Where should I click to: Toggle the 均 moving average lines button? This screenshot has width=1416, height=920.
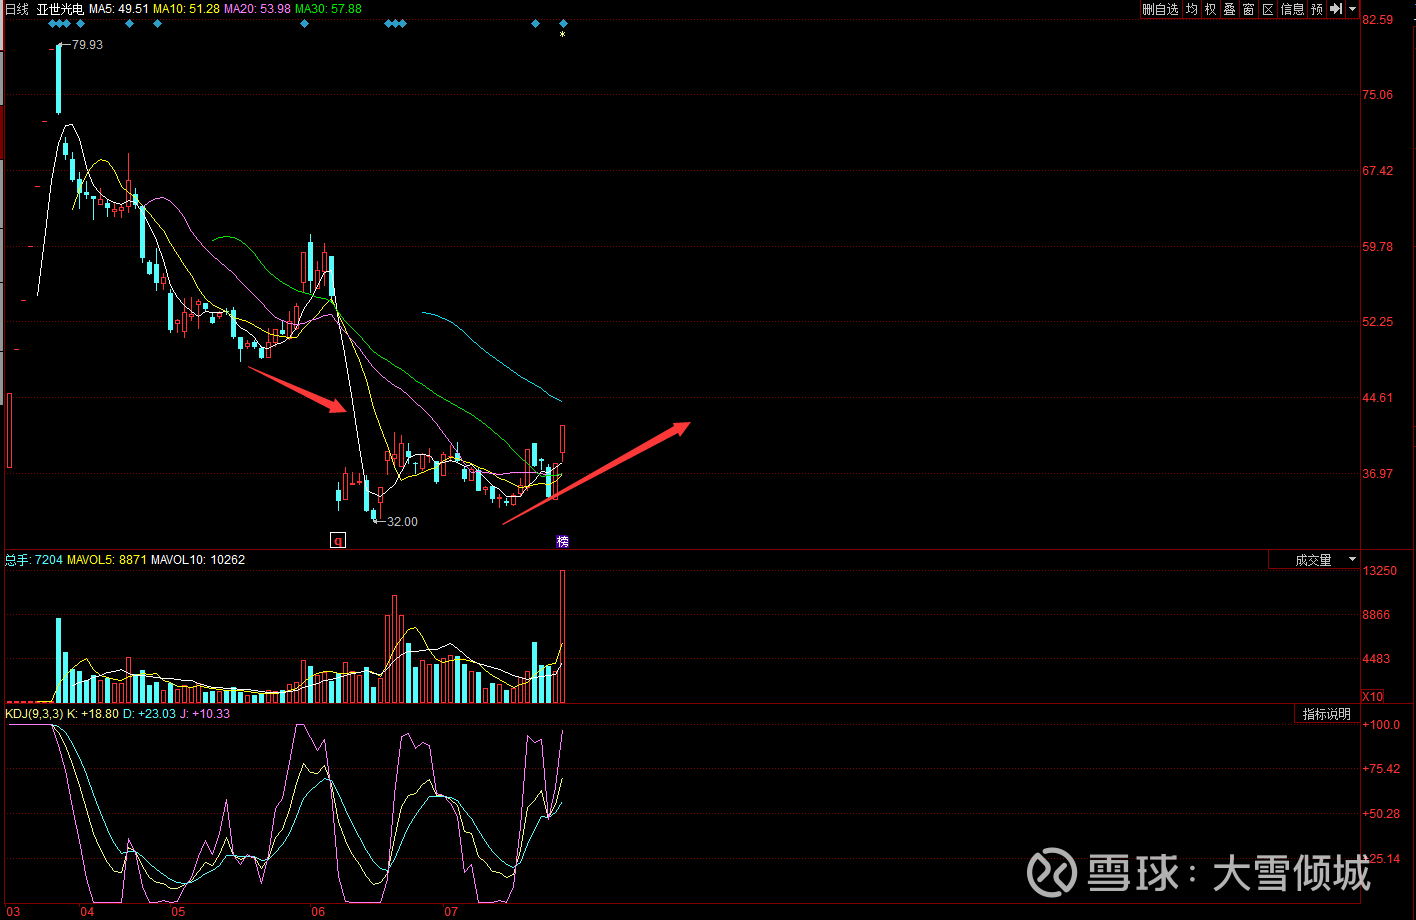tap(1192, 9)
